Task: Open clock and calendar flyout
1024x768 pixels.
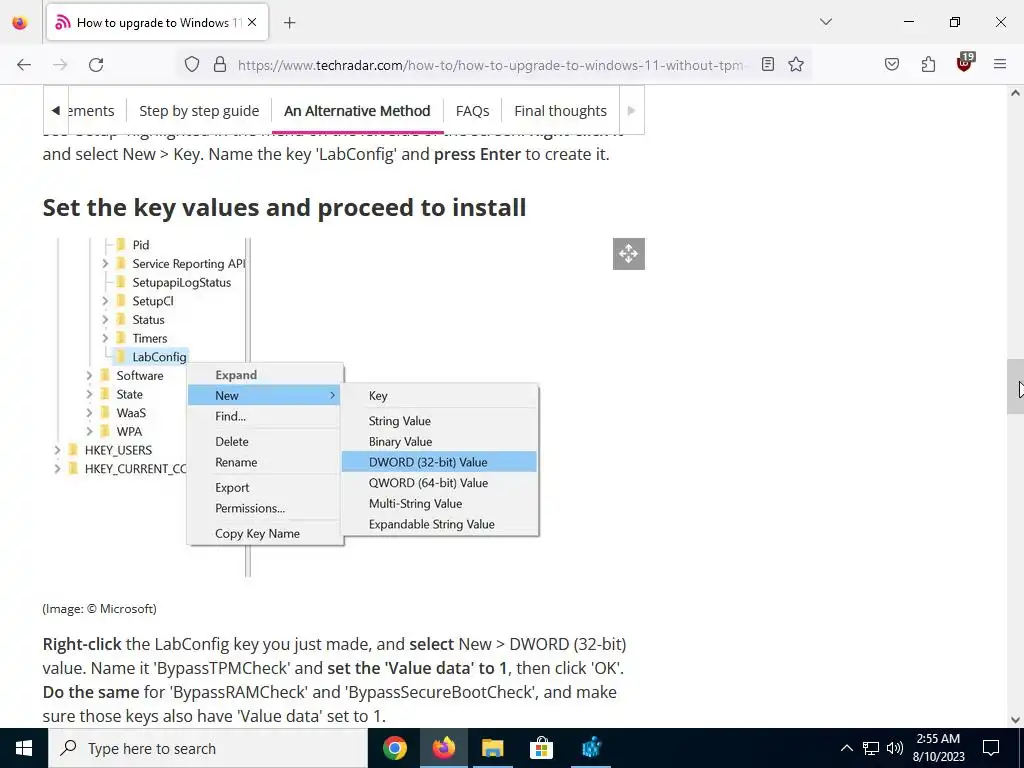Action: pyautogui.click(x=938, y=748)
